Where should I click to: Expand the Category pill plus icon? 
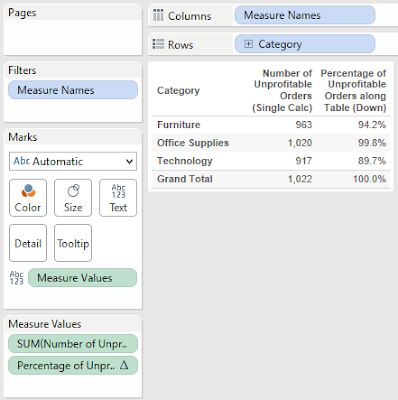pyautogui.click(x=248, y=44)
